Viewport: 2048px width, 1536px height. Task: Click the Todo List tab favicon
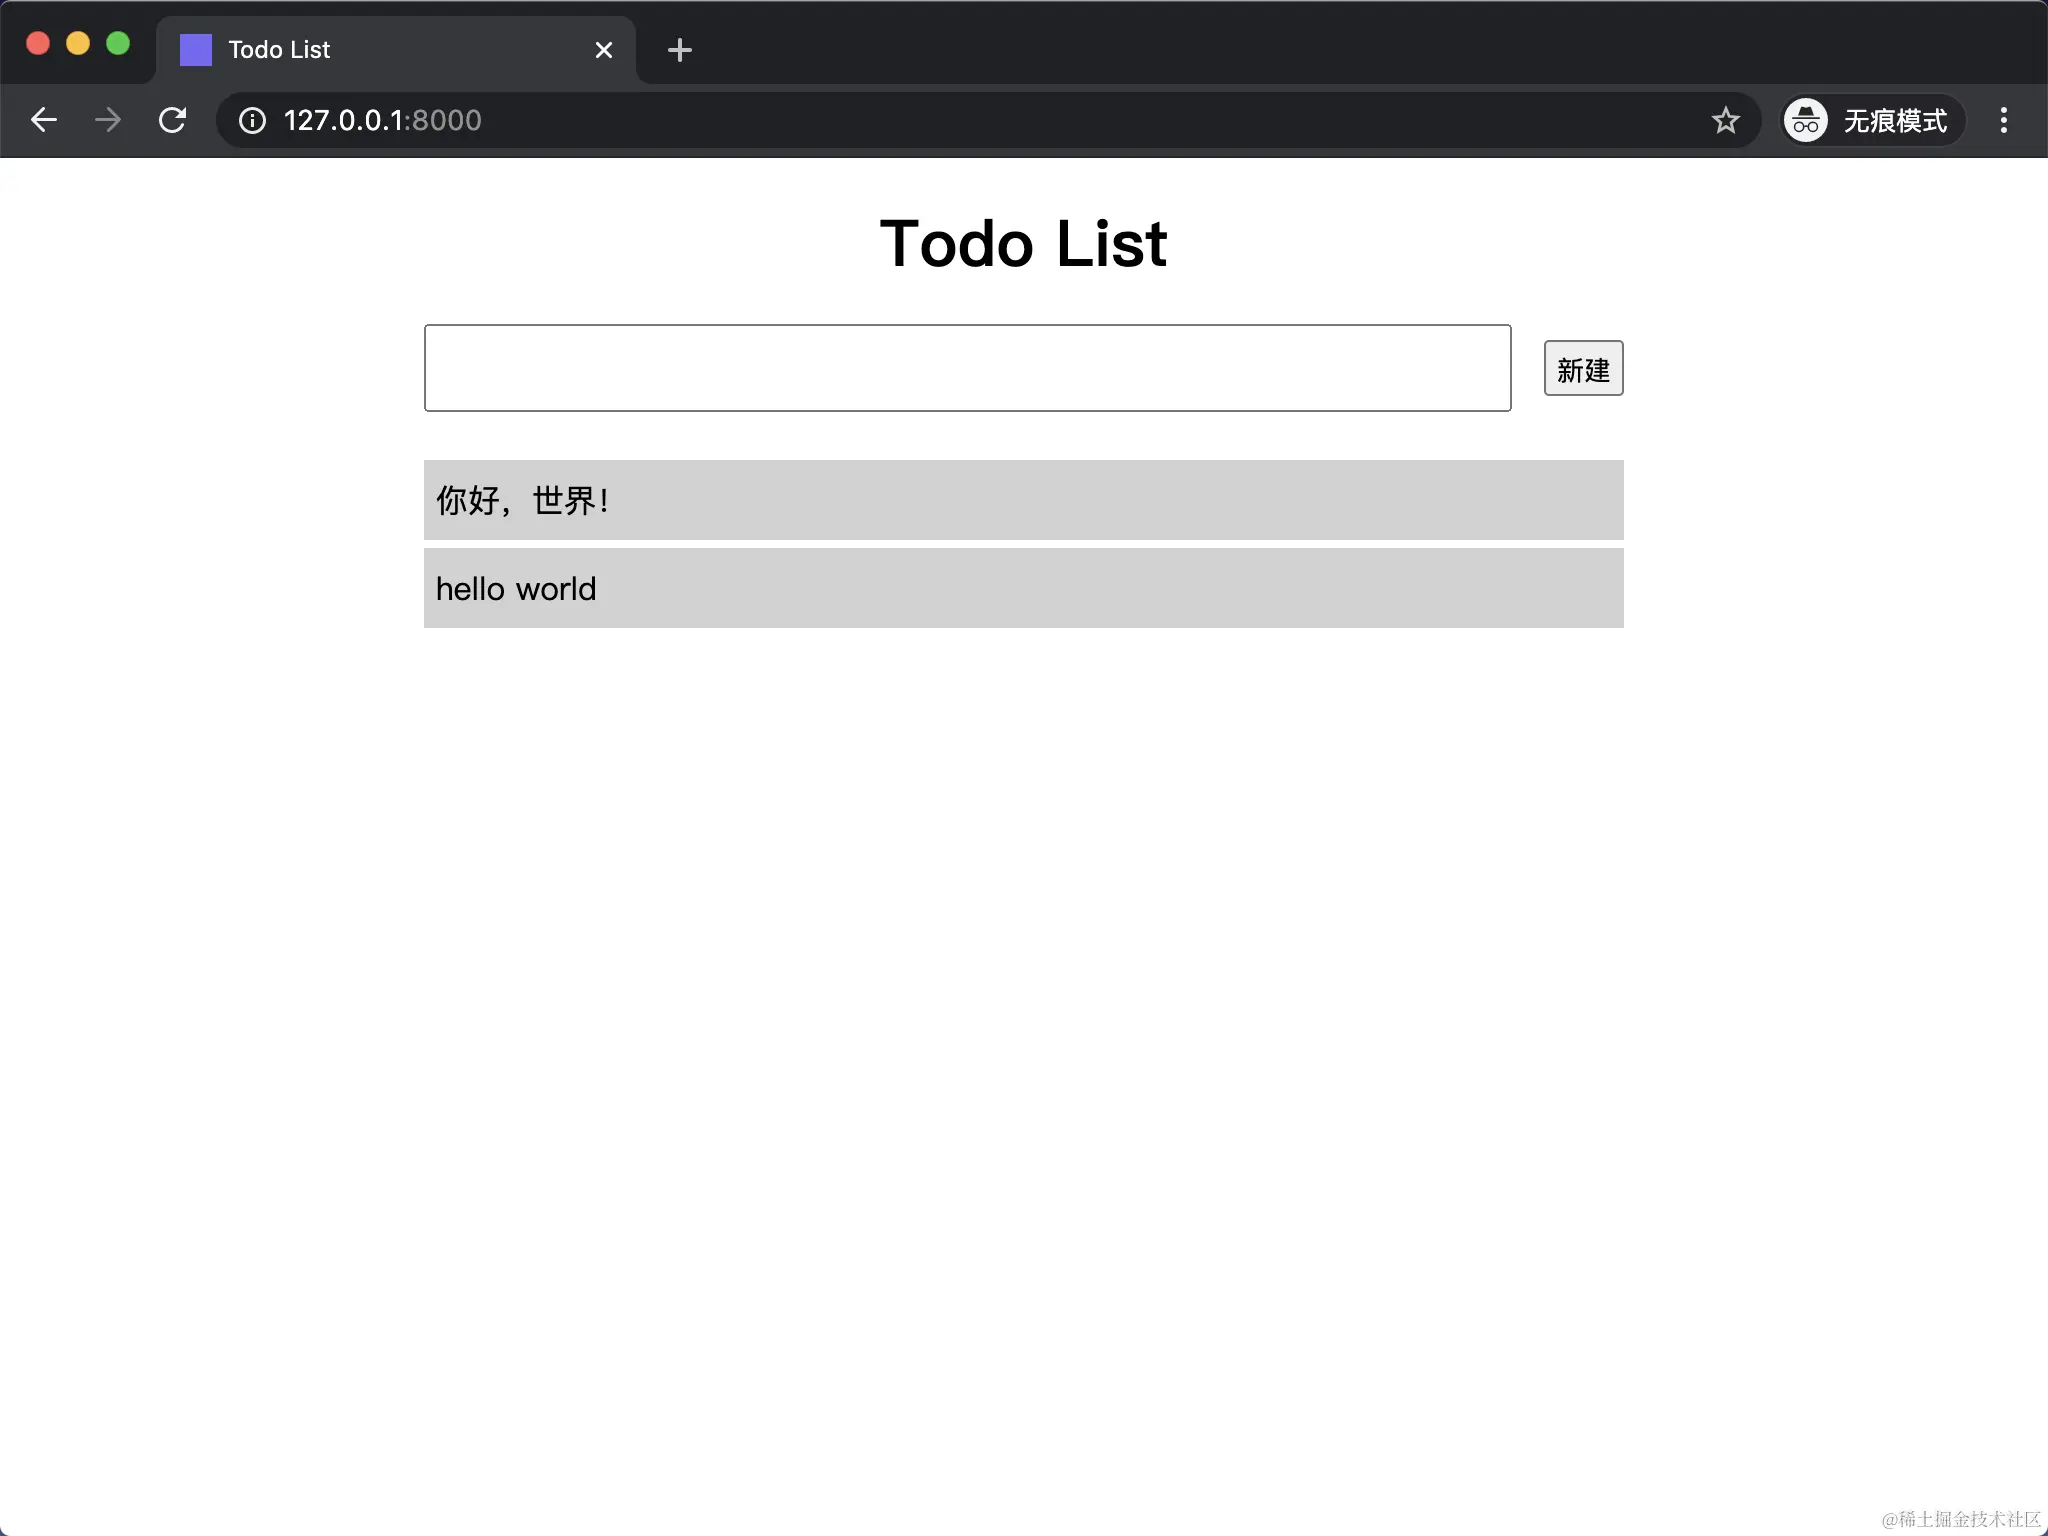pos(195,49)
